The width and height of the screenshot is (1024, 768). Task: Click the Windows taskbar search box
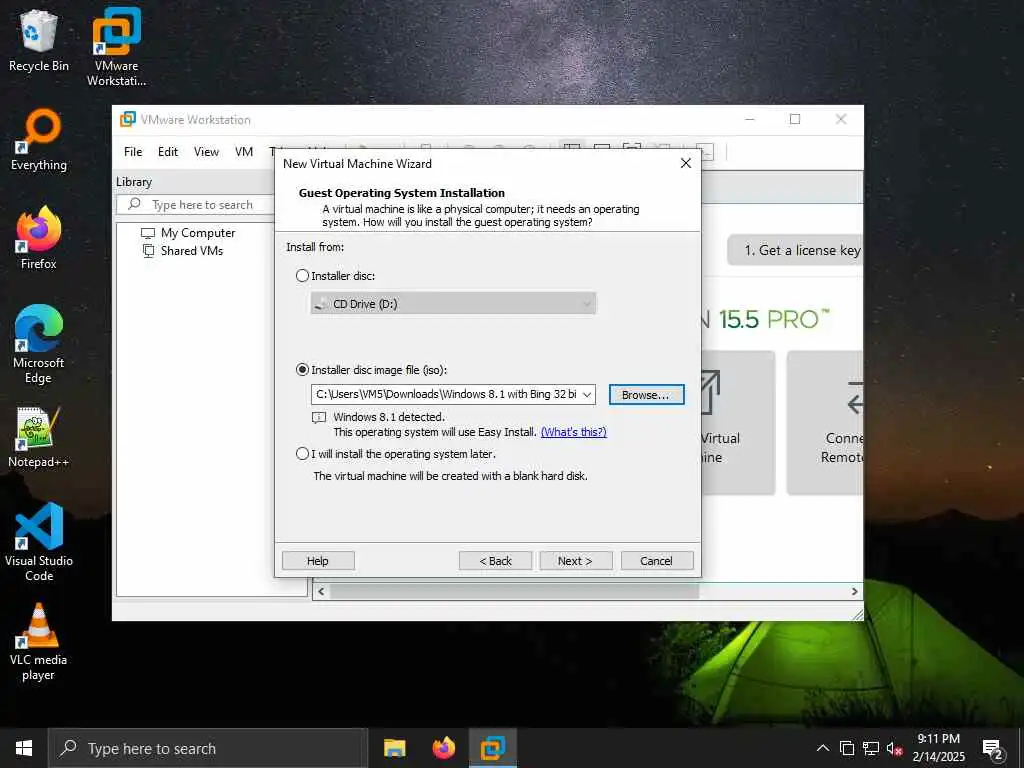[208, 748]
